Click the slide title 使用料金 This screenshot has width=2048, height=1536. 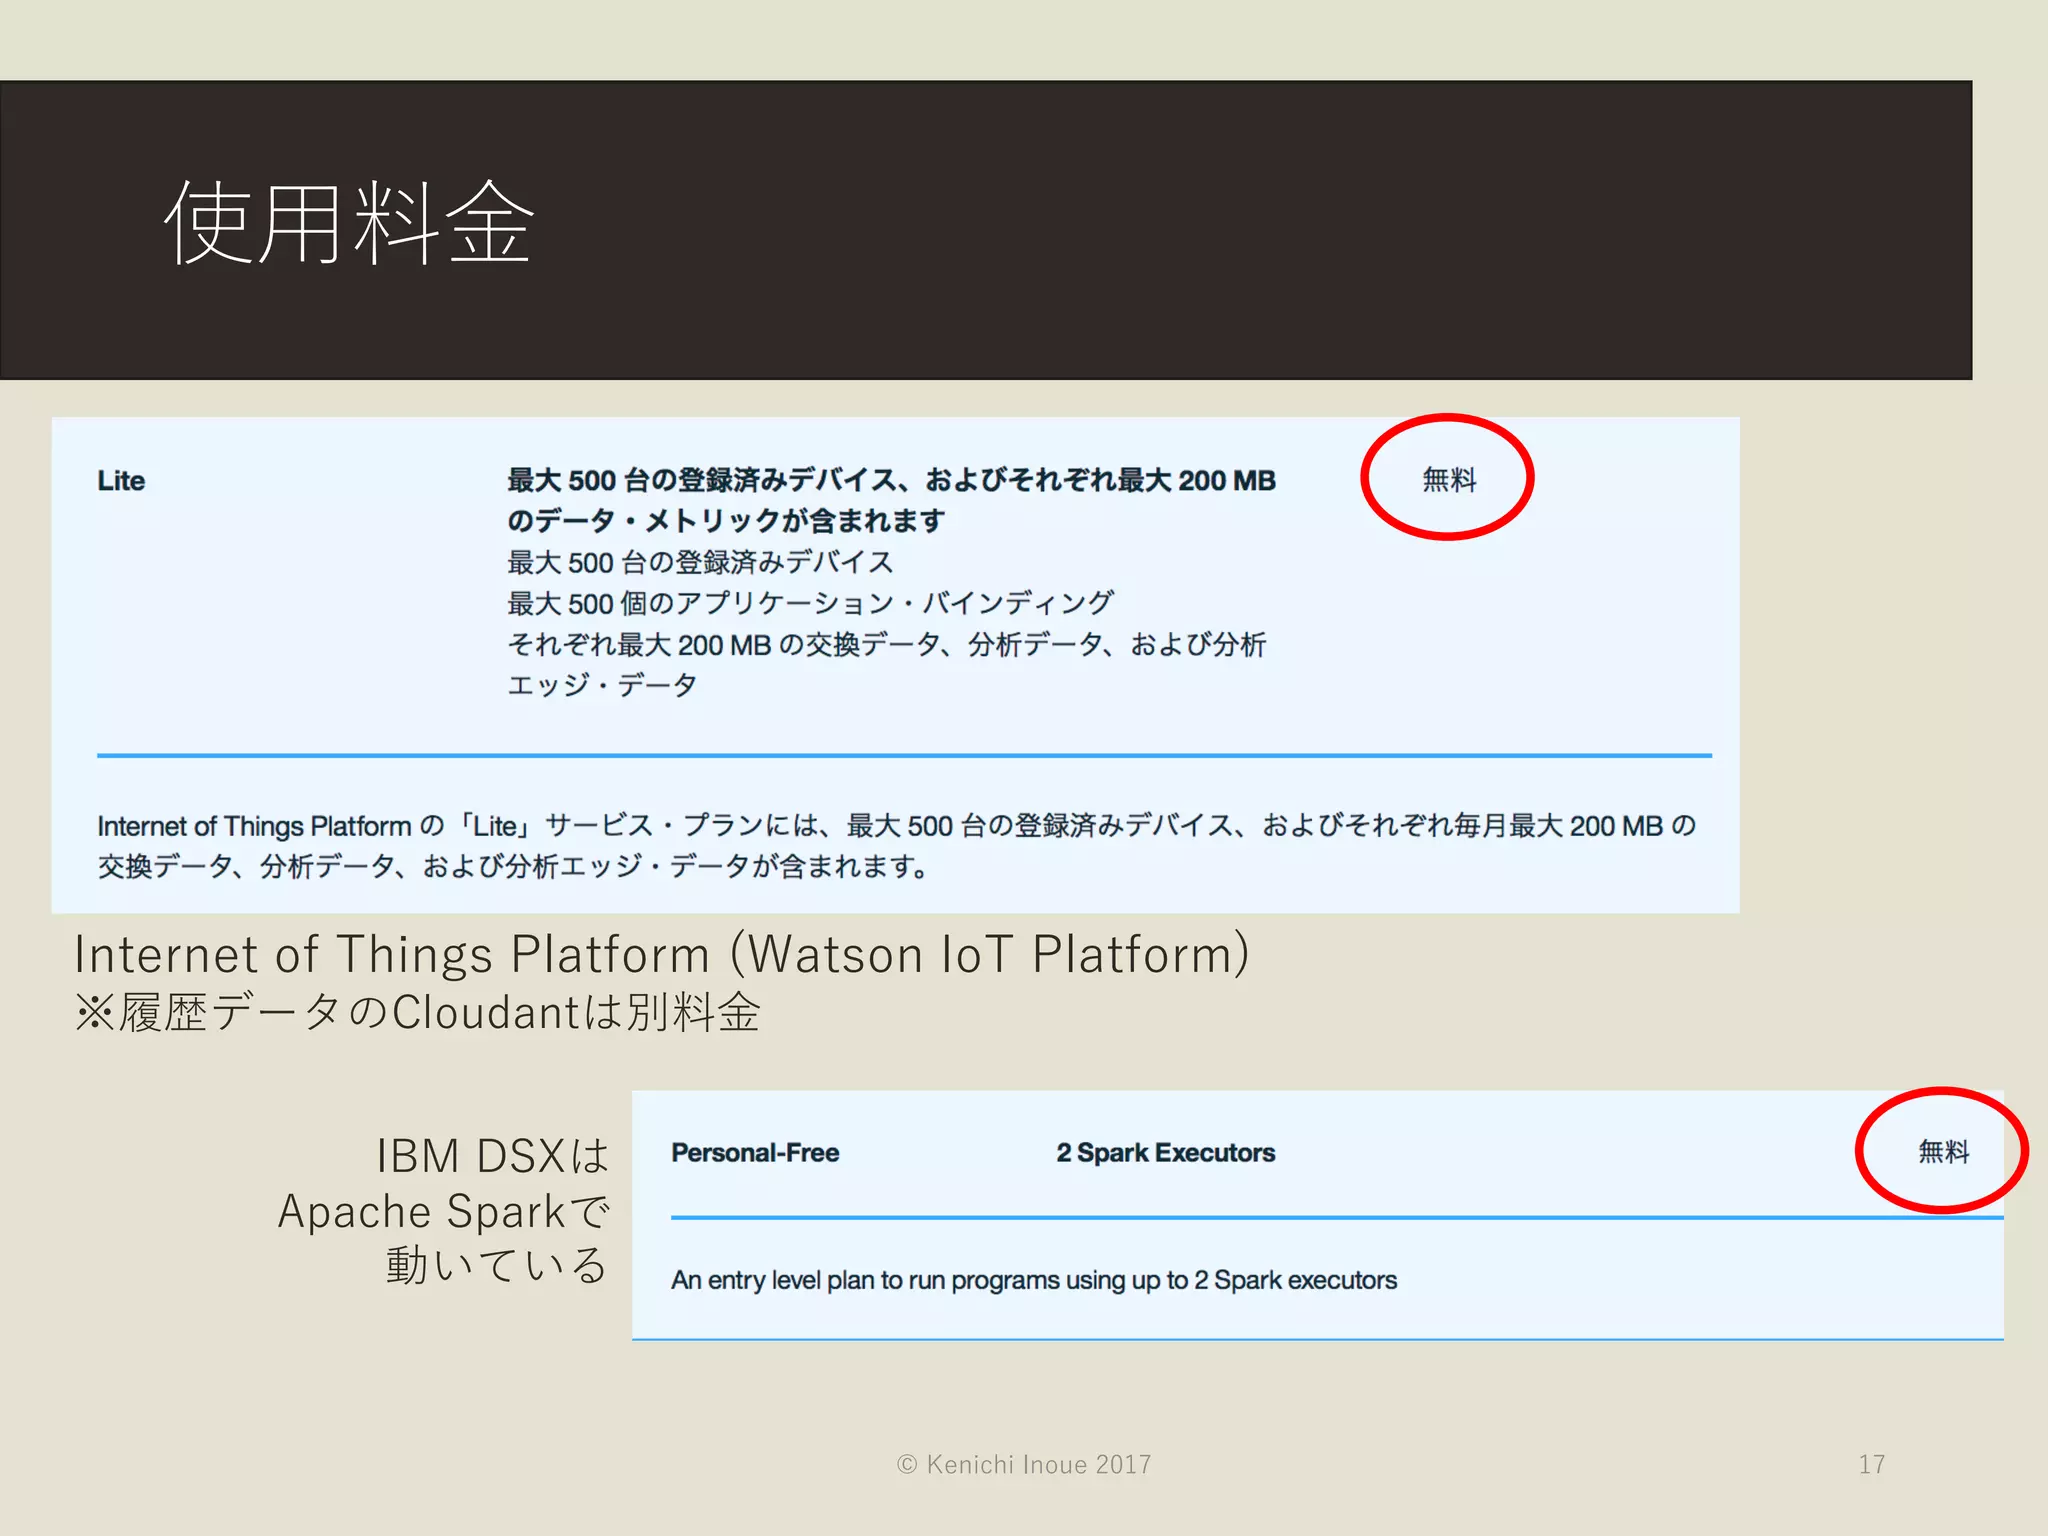[x=349, y=223]
